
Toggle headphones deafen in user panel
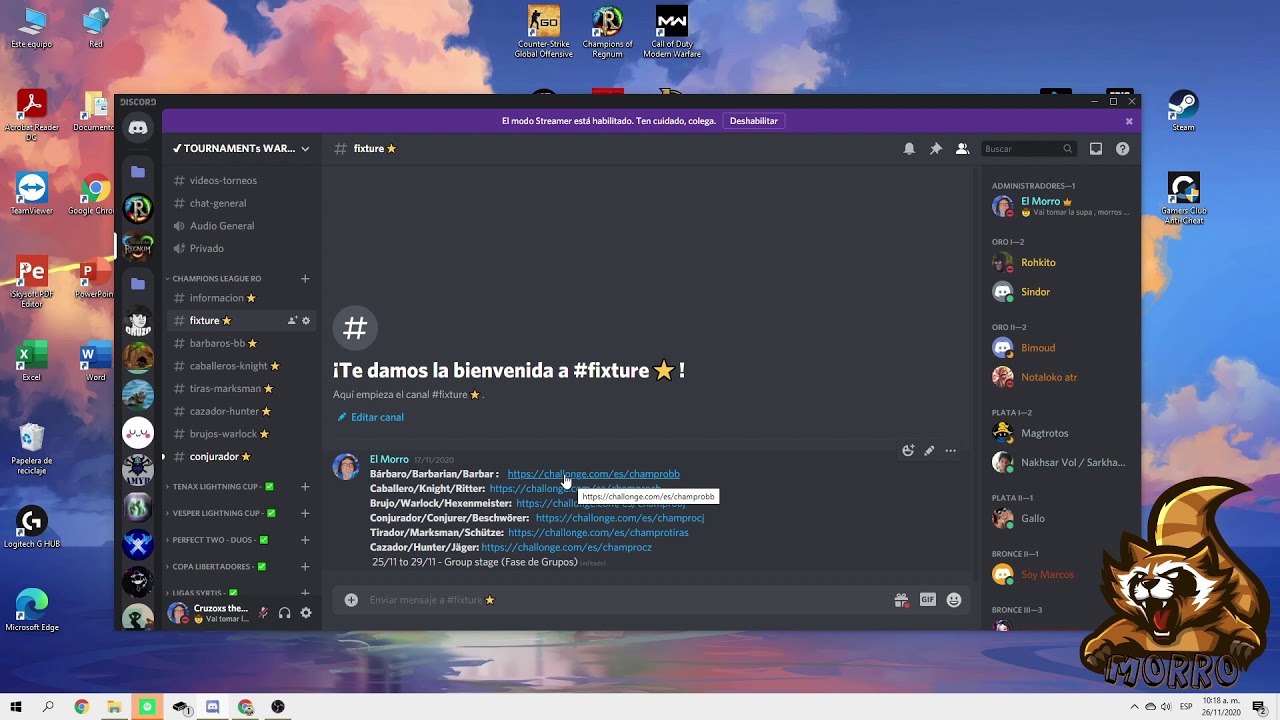285,613
